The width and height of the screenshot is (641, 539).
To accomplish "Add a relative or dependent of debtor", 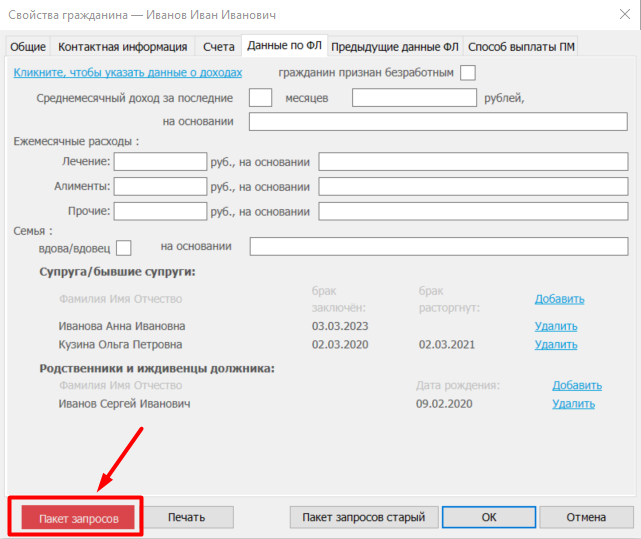I will tap(577, 385).
